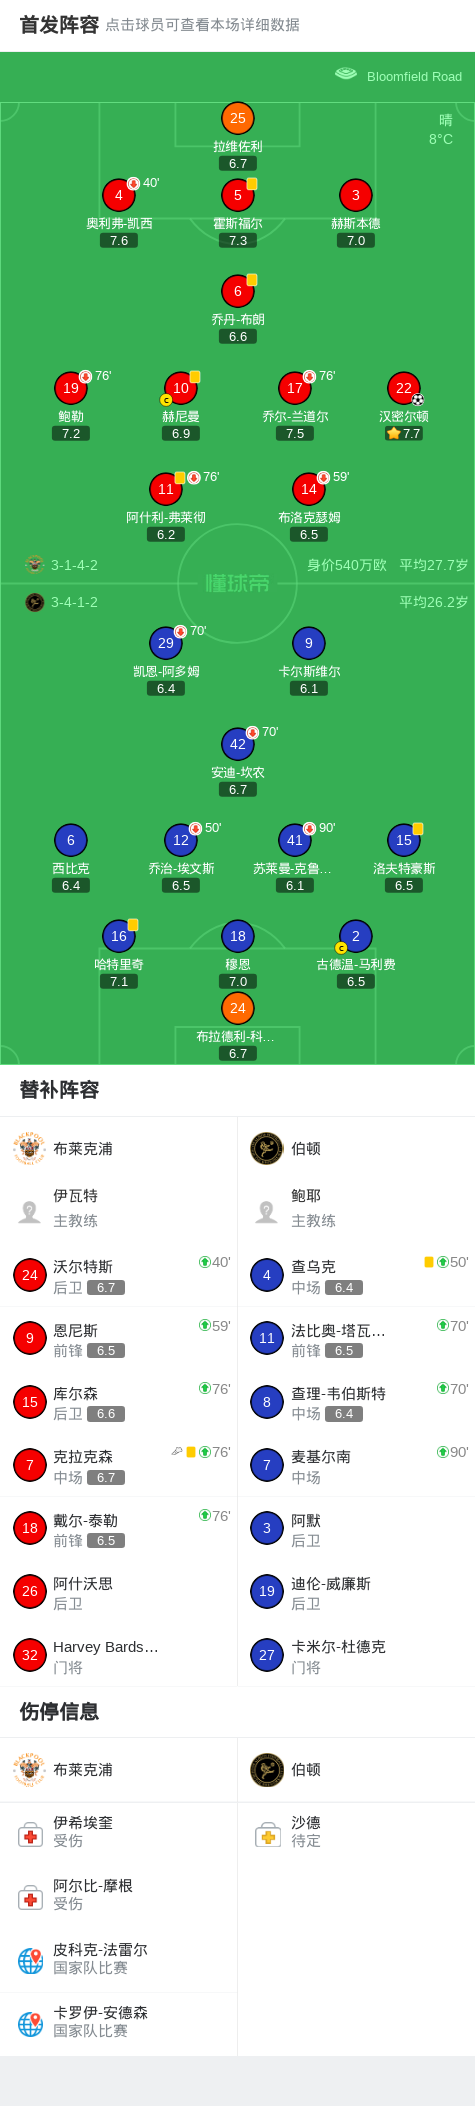Tap captain number 10 赫尼曼 circle
The width and height of the screenshot is (475, 2106).
180,388
